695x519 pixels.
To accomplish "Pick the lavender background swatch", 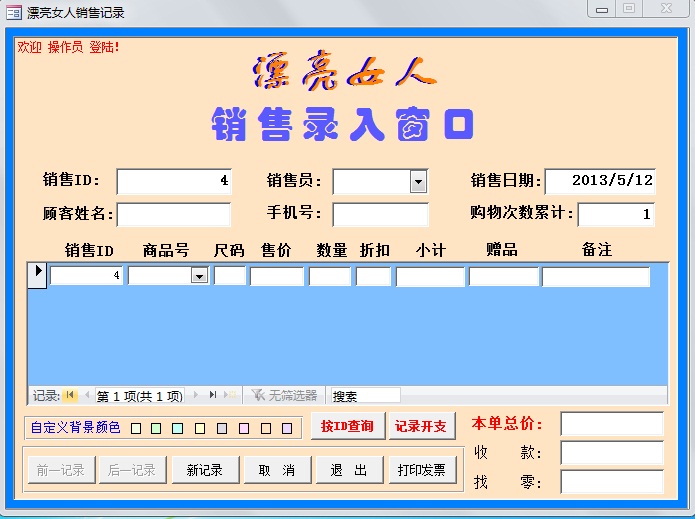I will coord(287,428).
